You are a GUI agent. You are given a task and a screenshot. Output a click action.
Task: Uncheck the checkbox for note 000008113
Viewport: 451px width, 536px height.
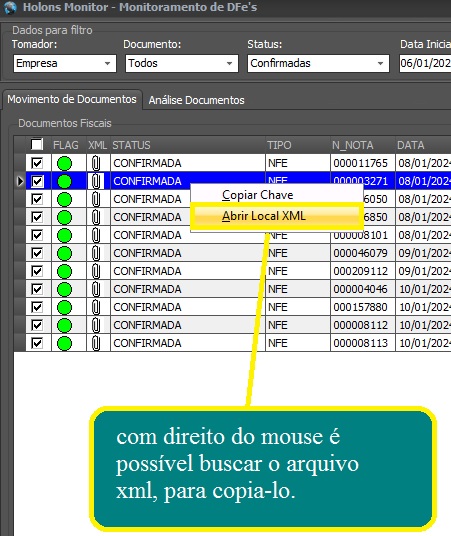point(37,343)
